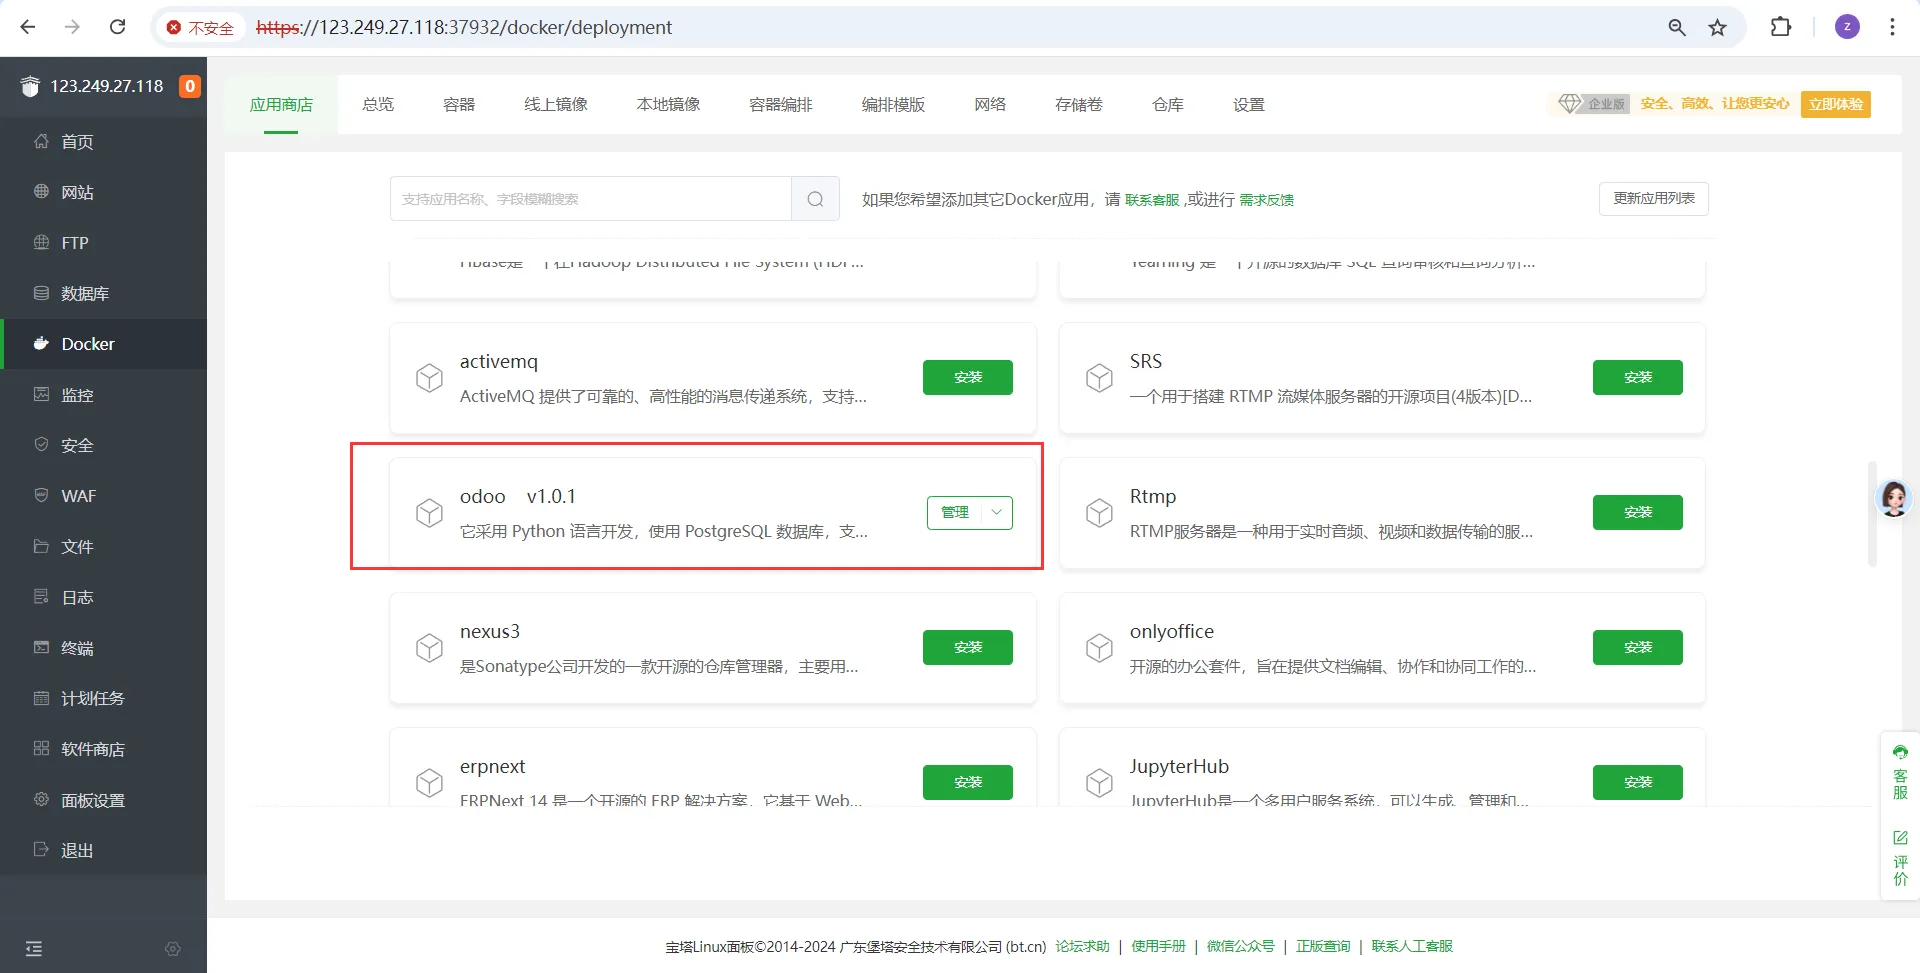This screenshot has width=1920, height=973.
Task: Install the SRS application
Action: coord(1638,377)
